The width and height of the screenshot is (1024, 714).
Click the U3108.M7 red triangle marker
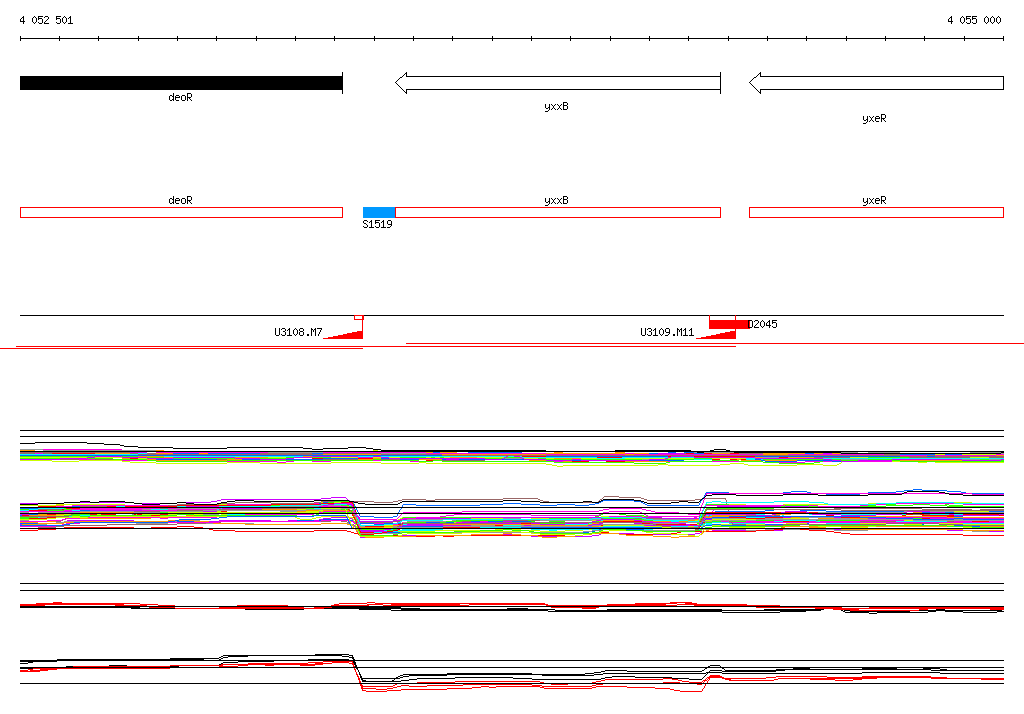click(347, 334)
